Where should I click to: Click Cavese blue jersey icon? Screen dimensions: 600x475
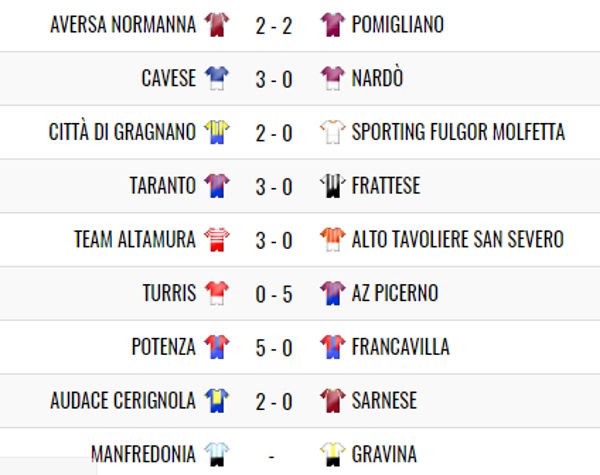coord(217,79)
